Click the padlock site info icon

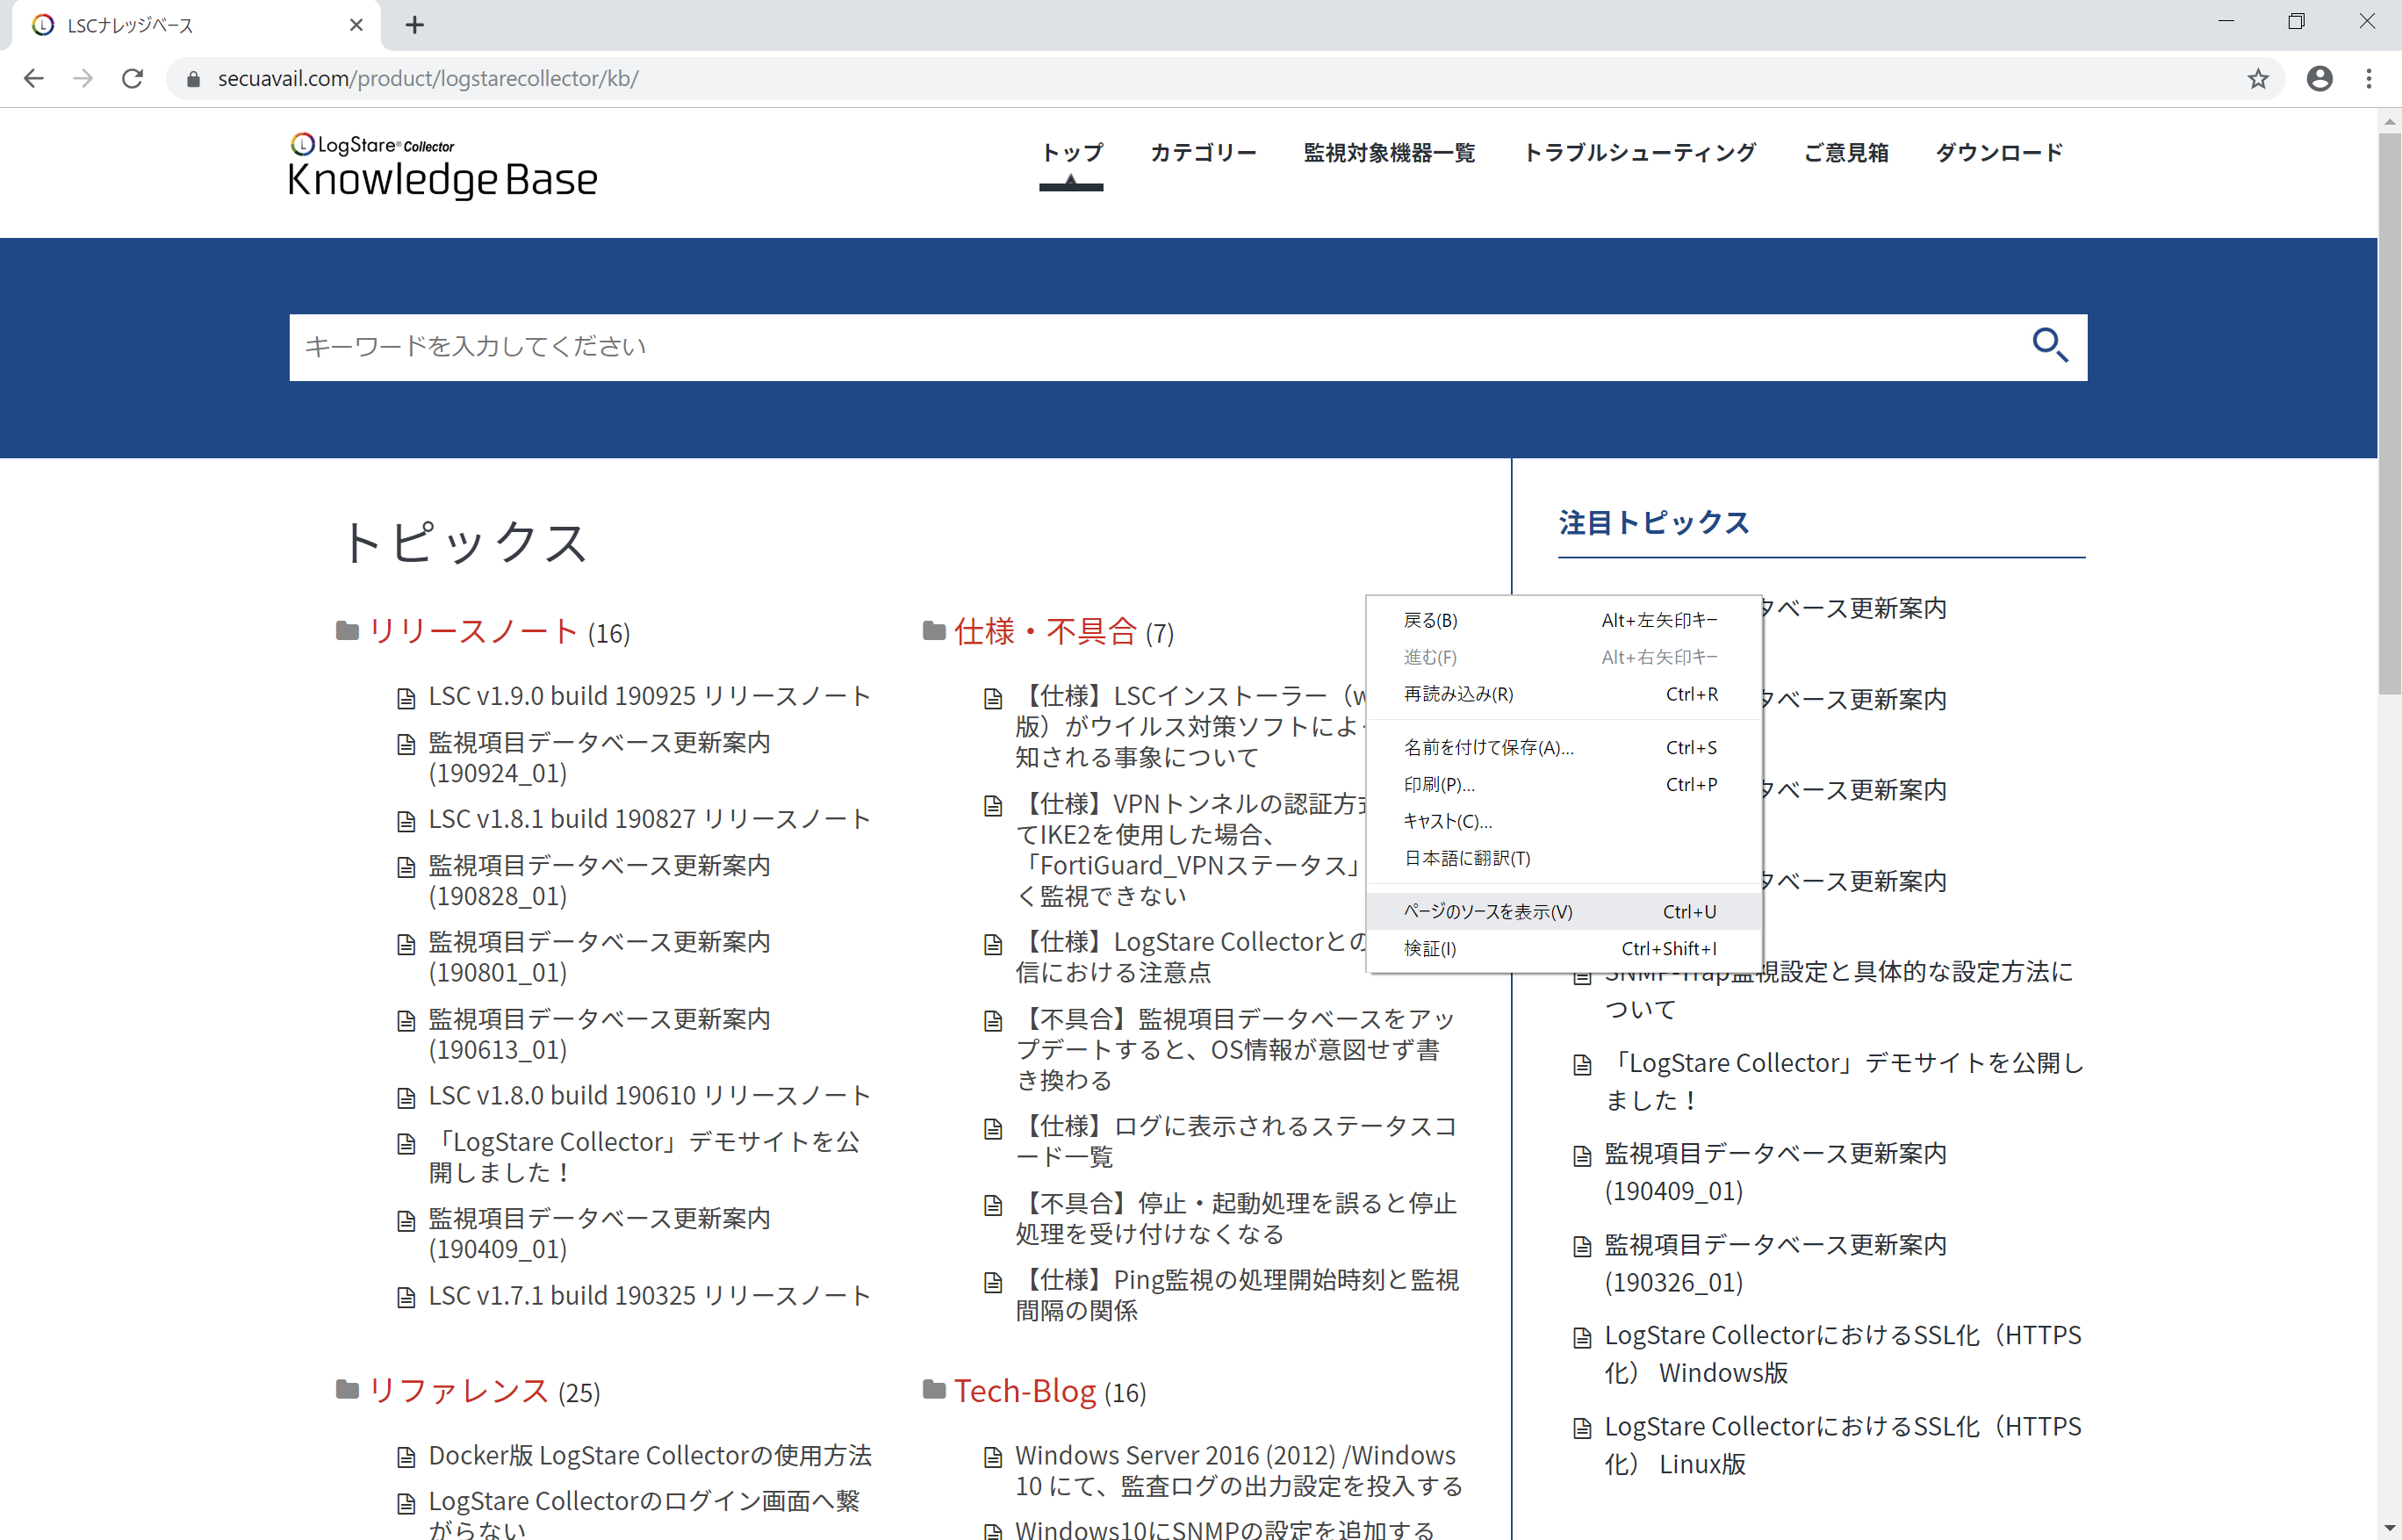(x=193, y=79)
